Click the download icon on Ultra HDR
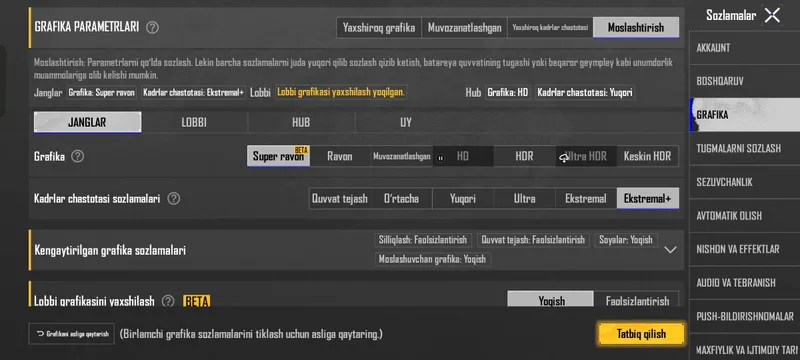This screenshot has width=800, height=360. [x=563, y=158]
